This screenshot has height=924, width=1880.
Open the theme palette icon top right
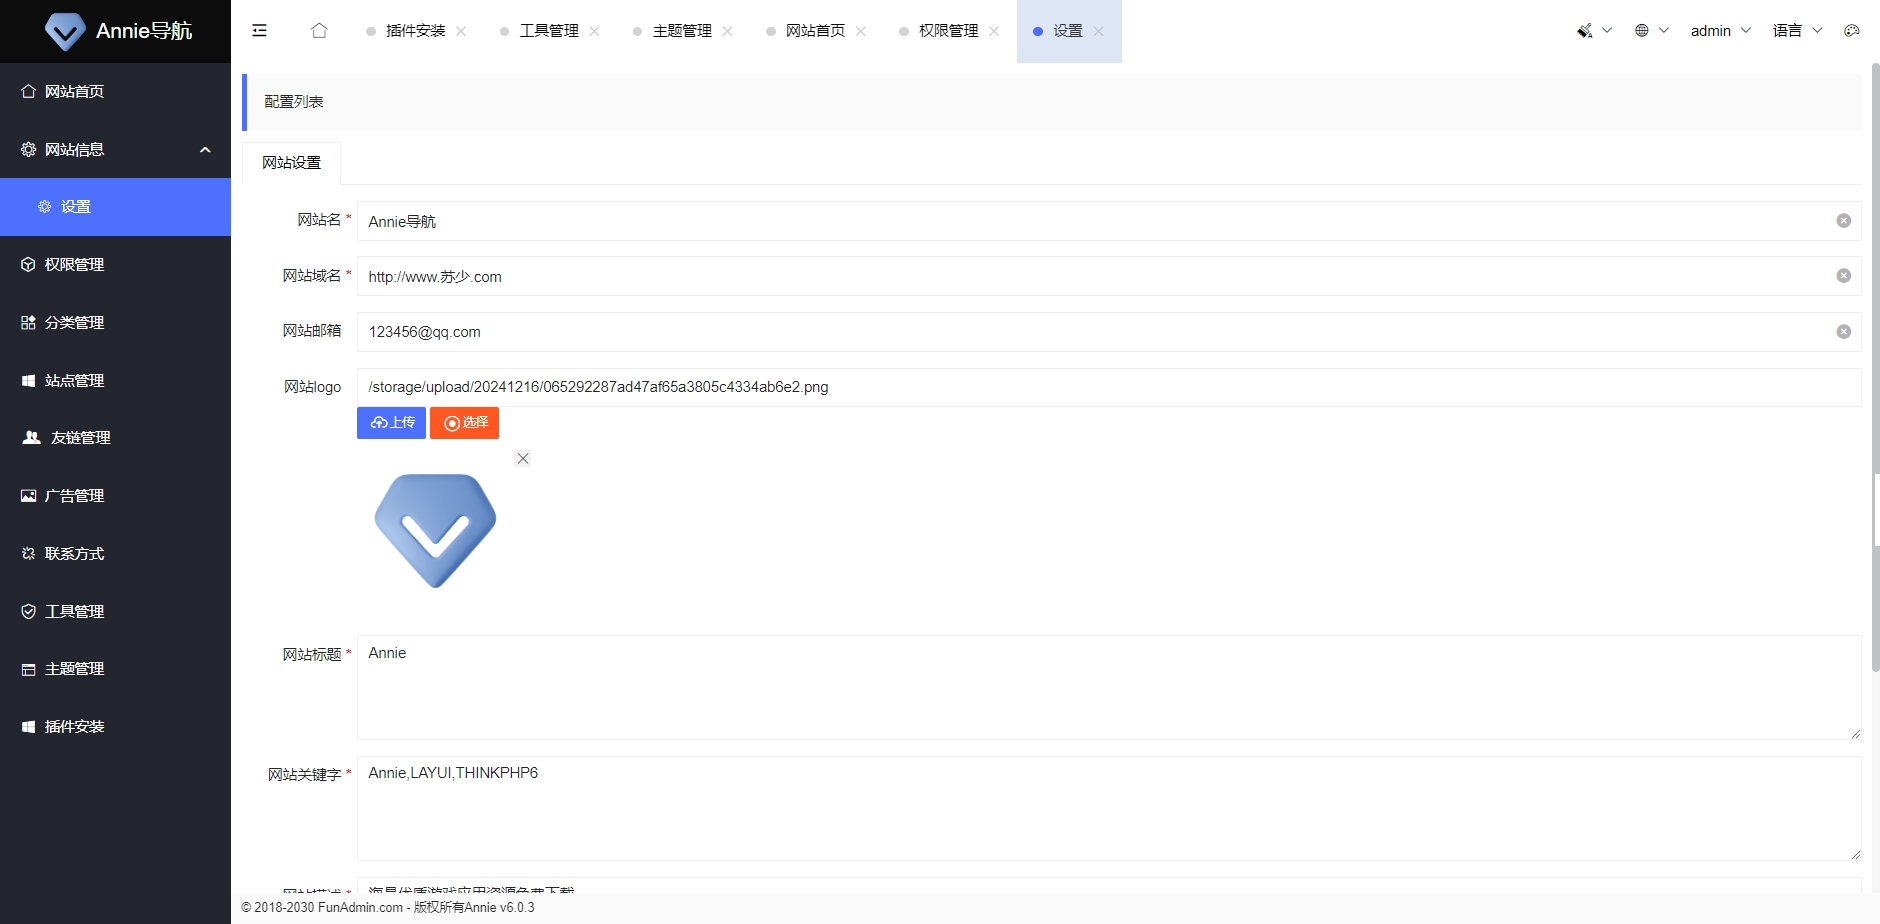[1852, 30]
